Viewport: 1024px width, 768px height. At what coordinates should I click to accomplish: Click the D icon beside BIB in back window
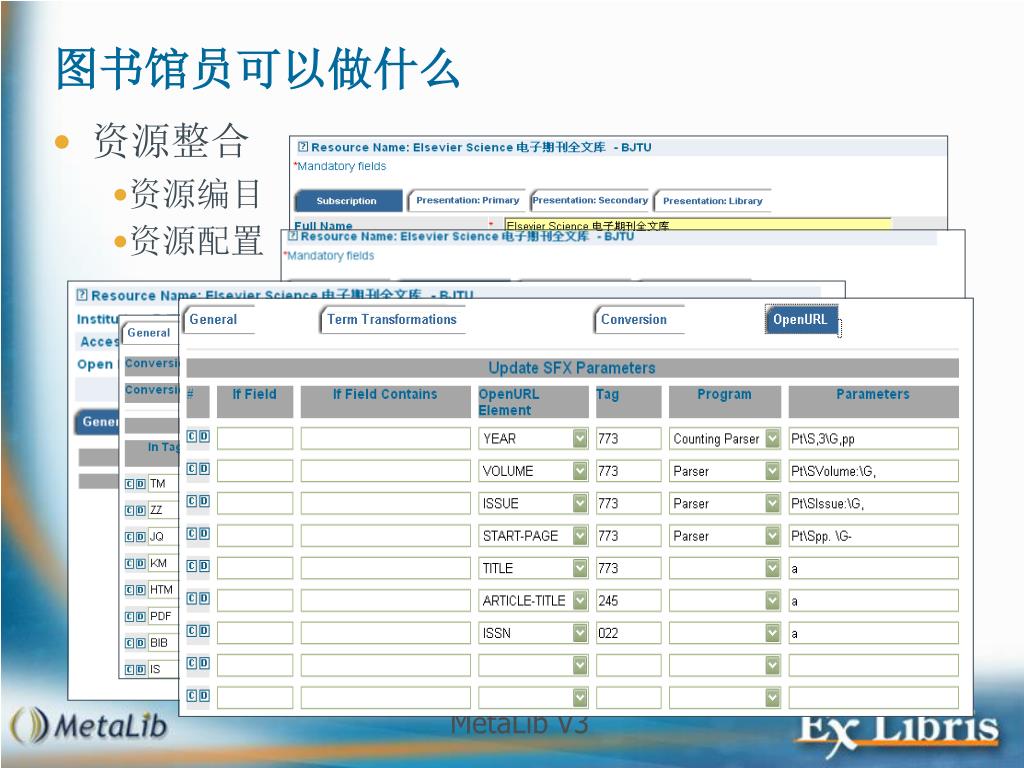pos(140,643)
